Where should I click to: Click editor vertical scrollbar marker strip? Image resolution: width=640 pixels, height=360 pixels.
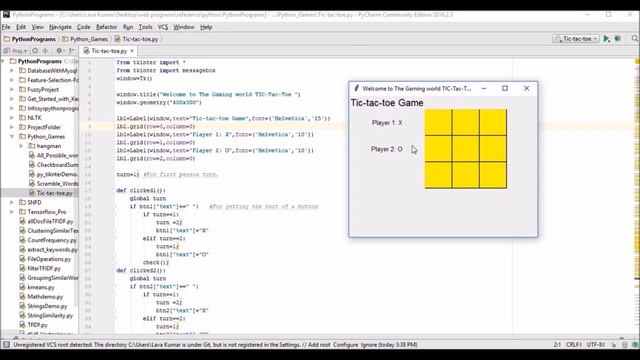click(x=637, y=196)
